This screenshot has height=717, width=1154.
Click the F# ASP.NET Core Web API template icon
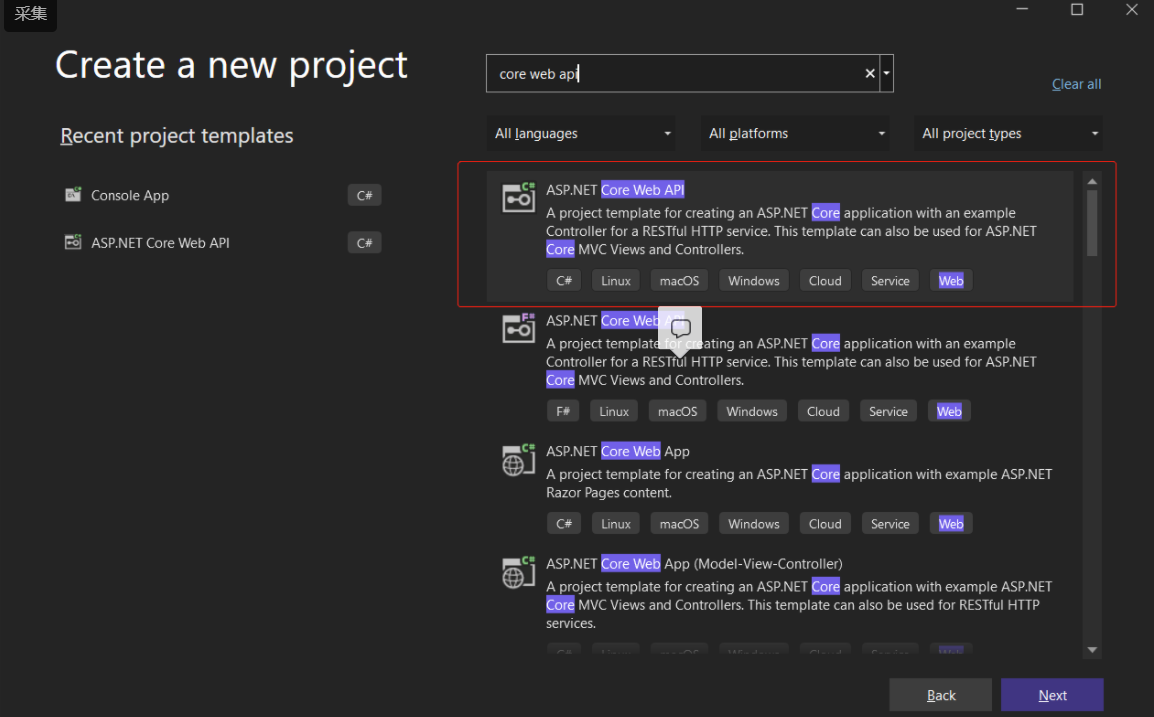pos(518,328)
